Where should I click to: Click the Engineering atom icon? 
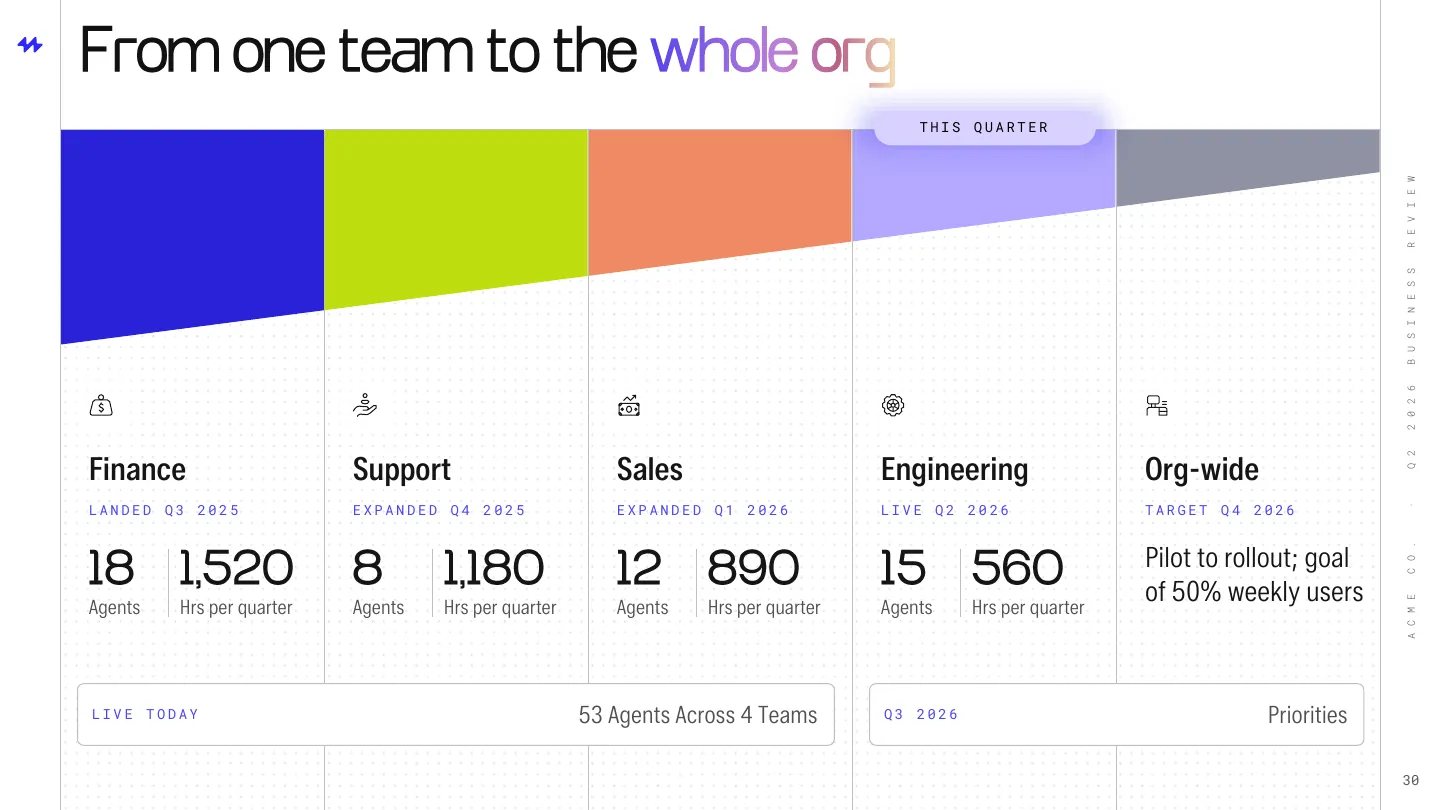(x=893, y=405)
